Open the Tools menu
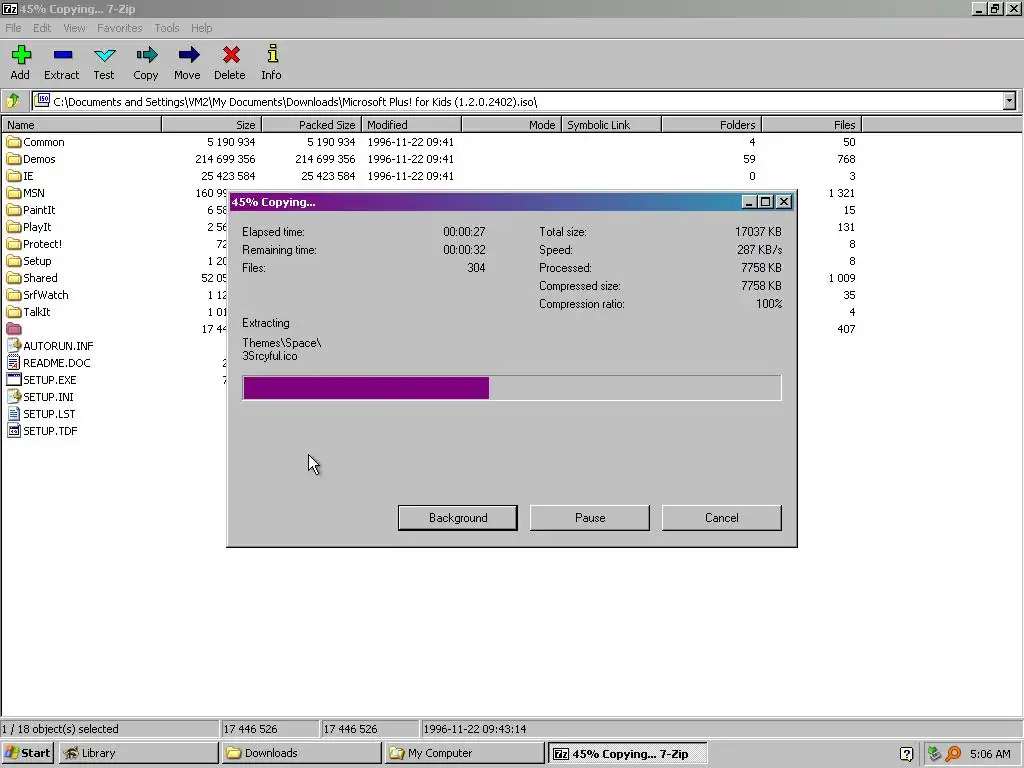 167,28
